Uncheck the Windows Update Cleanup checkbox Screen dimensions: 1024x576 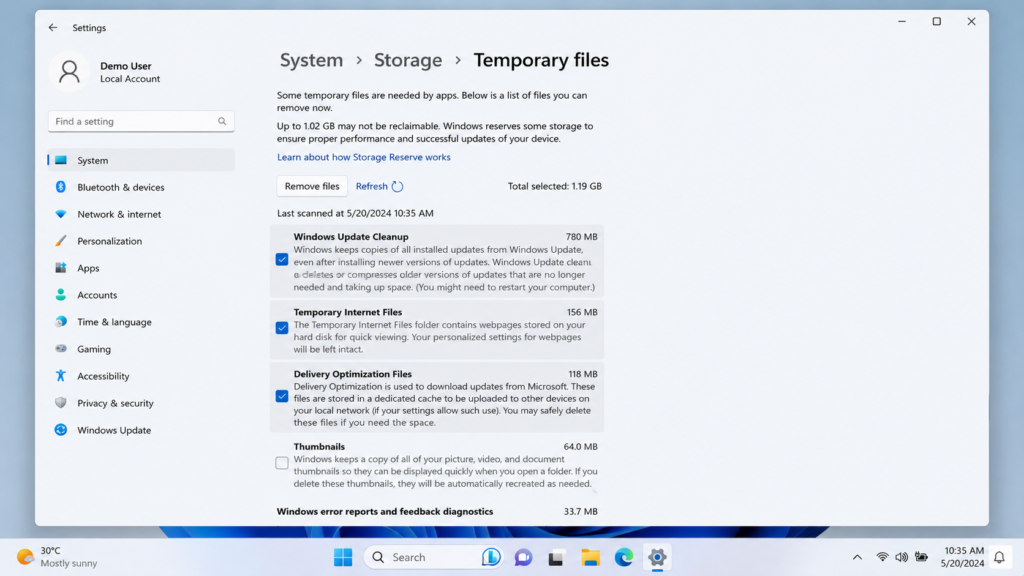(282, 259)
